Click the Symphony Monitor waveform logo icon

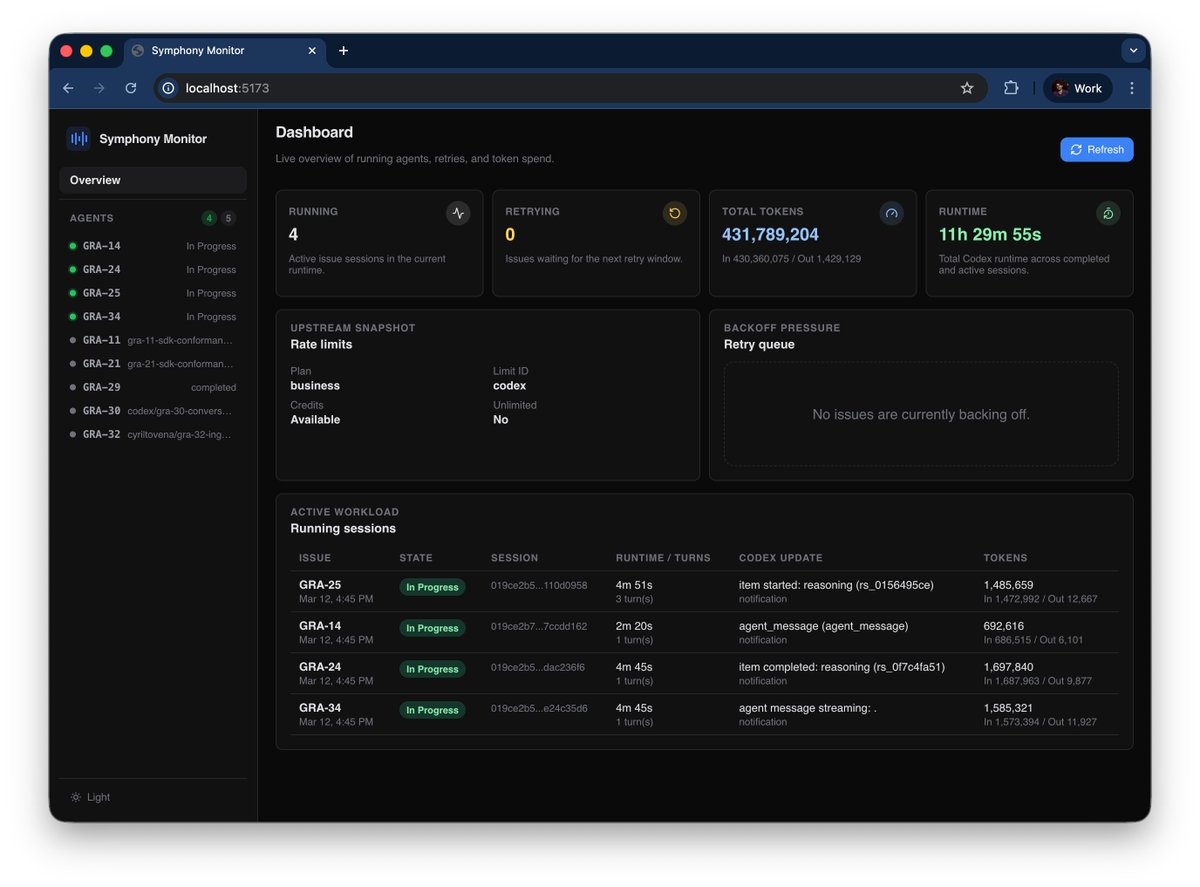tap(79, 139)
